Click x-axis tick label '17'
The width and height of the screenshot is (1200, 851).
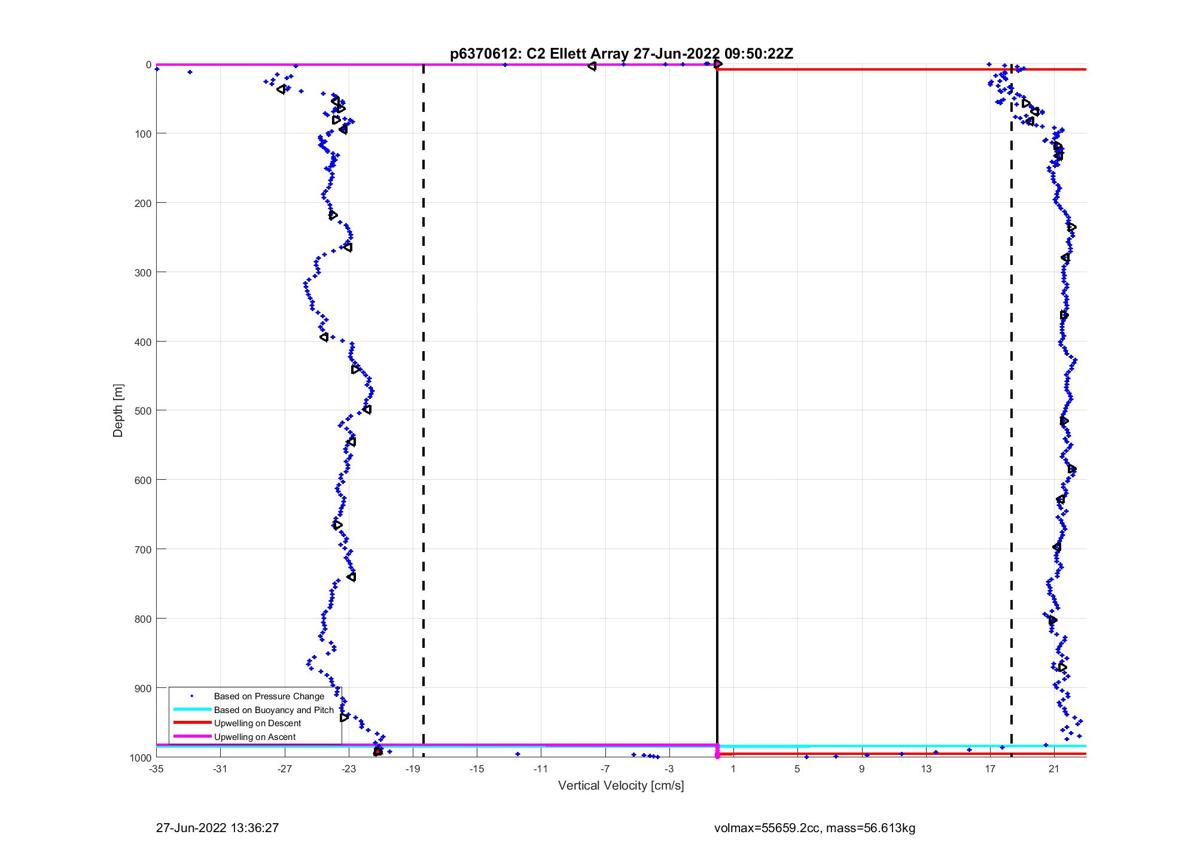point(989,769)
